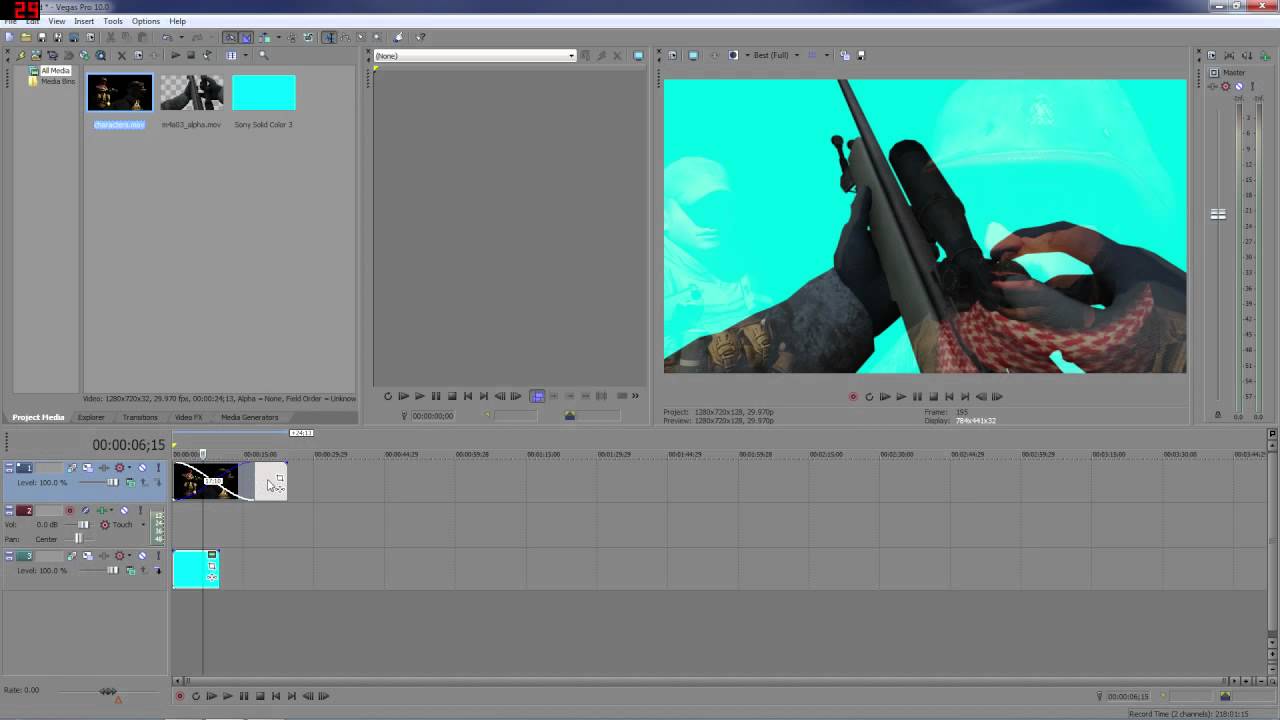Viewport: 1280px width, 720px height.
Task: Arm audio track 2 for record
Action: click(x=70, y=510)
